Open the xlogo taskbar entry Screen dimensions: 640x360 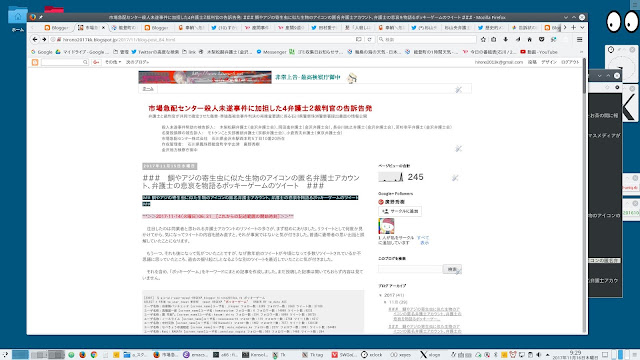430,355
